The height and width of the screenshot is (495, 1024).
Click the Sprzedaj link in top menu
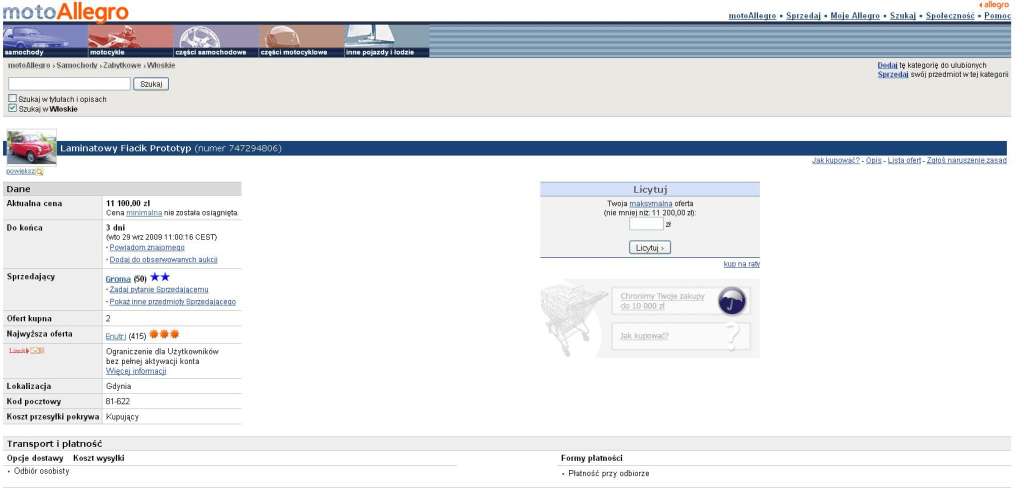(803, 16)
